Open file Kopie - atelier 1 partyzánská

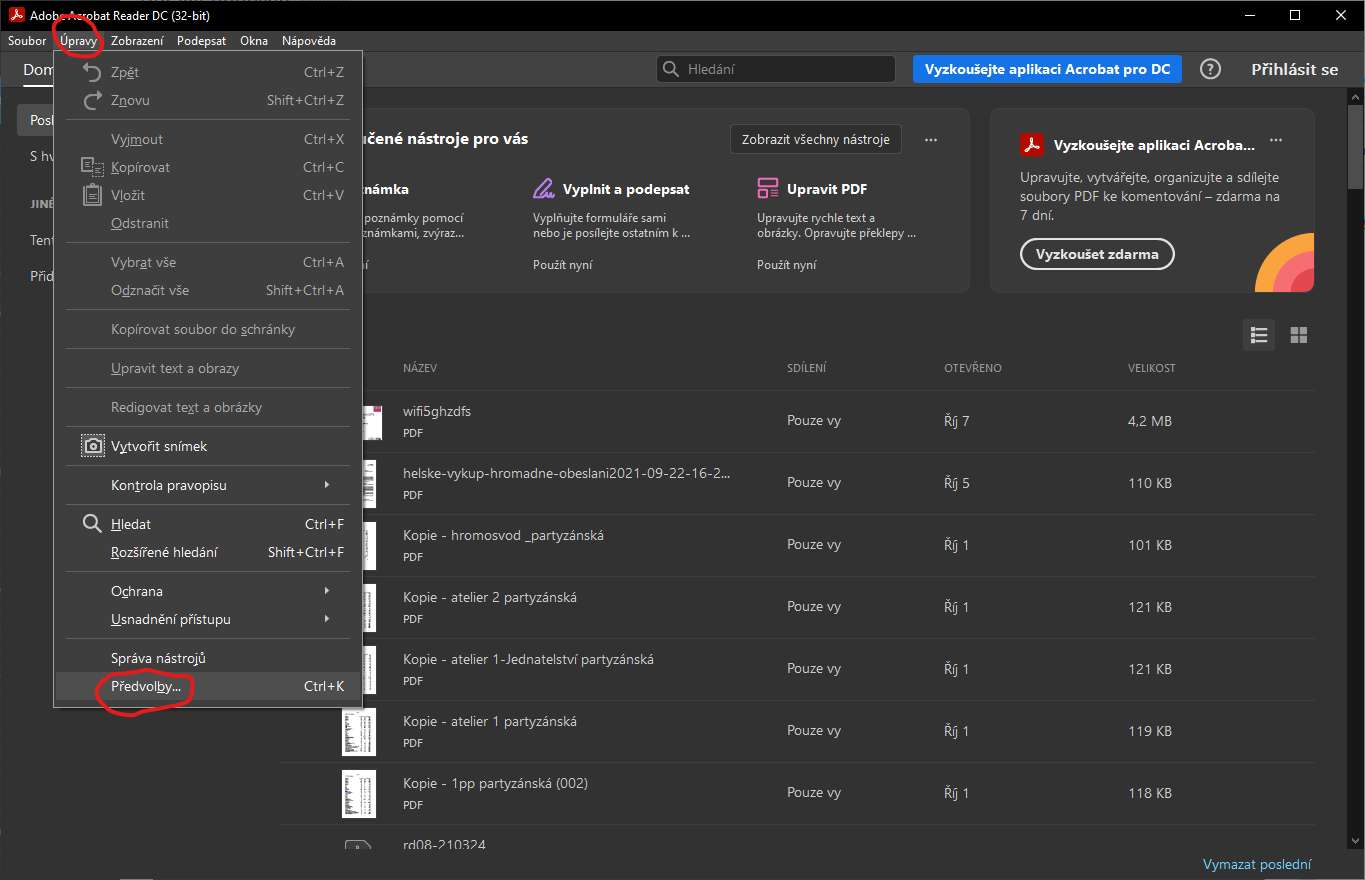(x=490, y=721)
